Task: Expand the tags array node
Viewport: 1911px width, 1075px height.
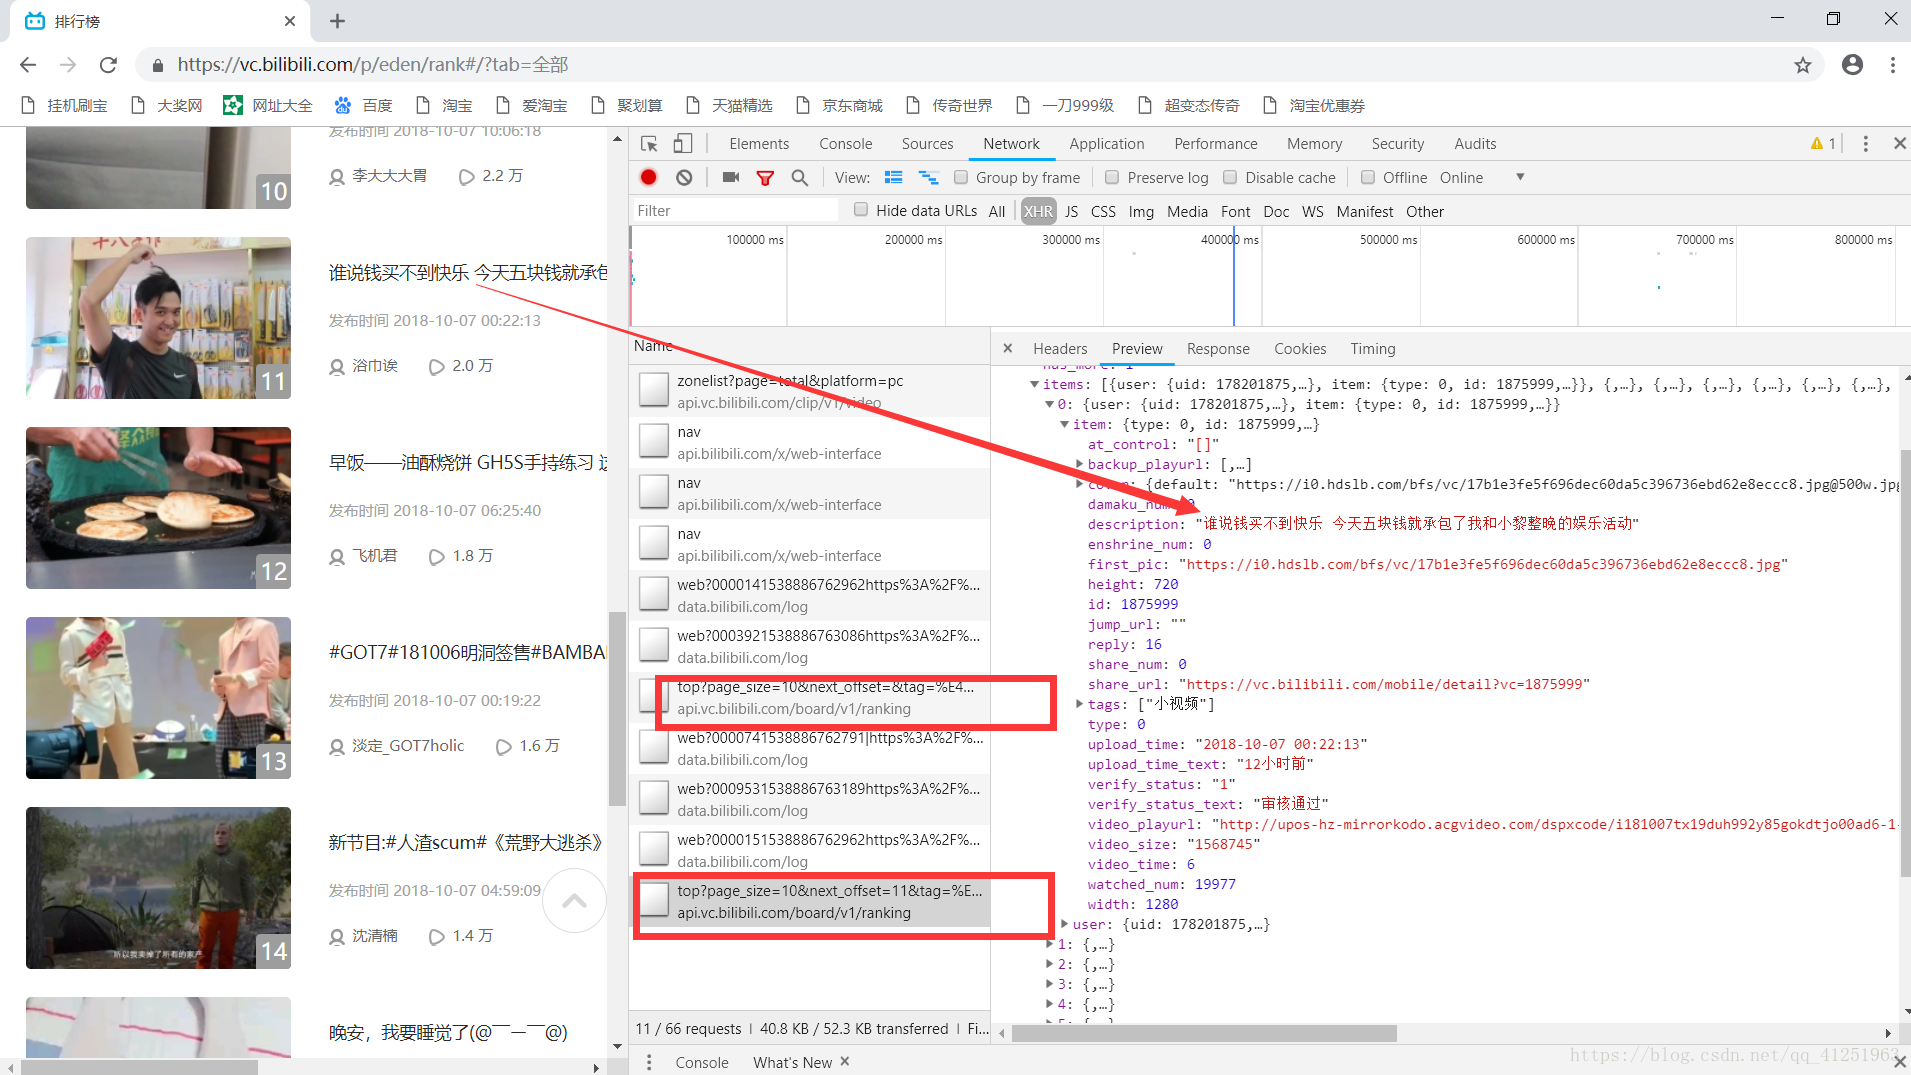Action: click(1079, 704)
